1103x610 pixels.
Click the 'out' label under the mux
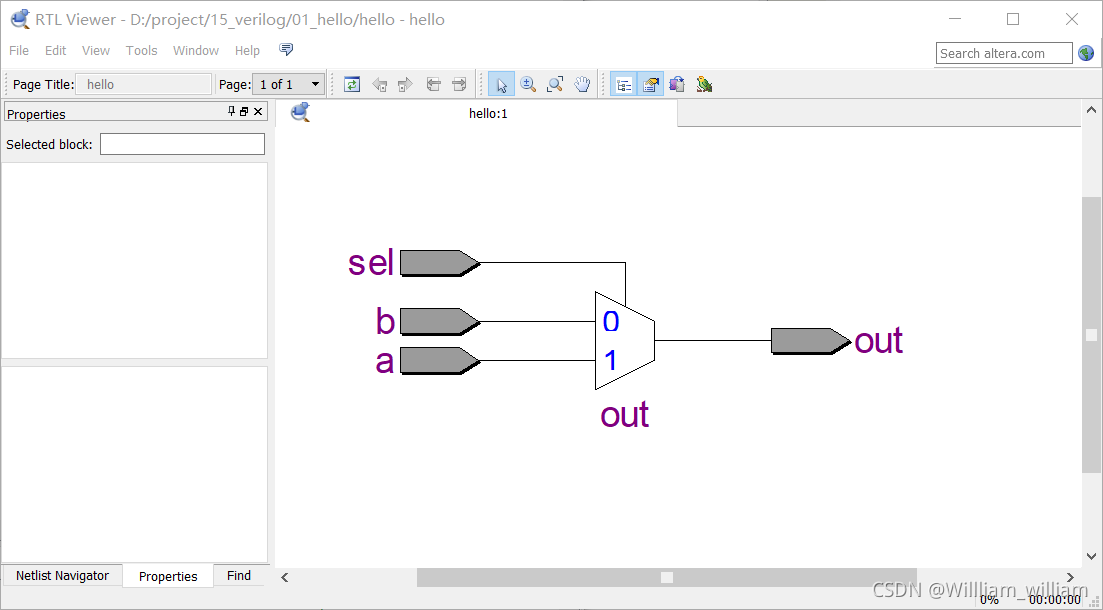coord(625,415)
